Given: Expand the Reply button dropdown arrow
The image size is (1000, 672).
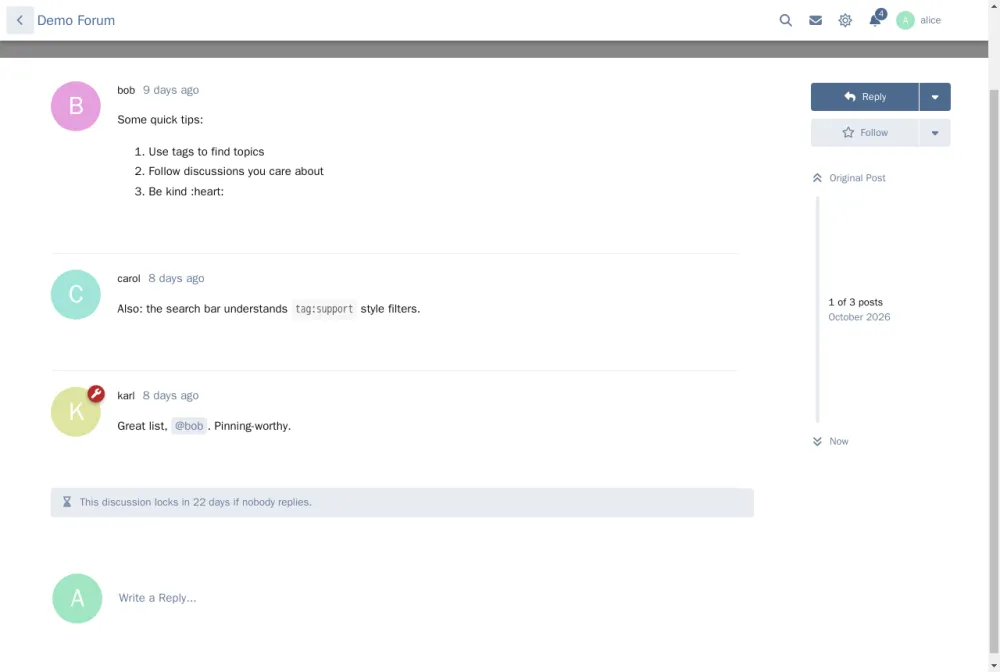Looking at the screenshot, I should 935,97.
